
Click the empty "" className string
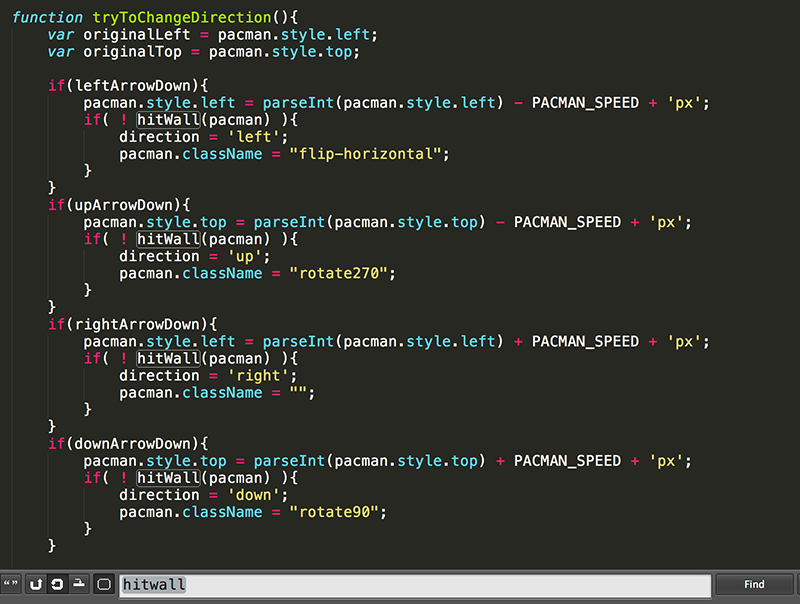pos(298,392)
